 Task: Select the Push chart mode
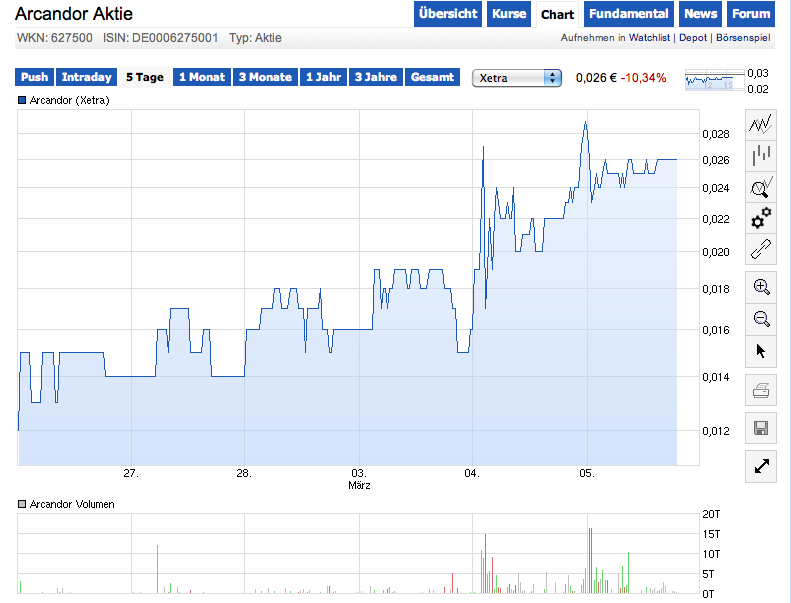[34, 77]
